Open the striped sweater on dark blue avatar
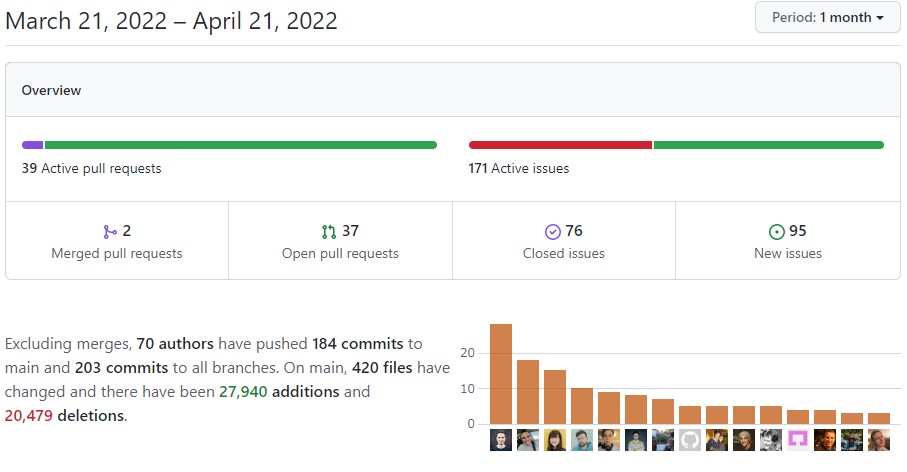Viewport: 907px width, 472px height. pos(636,440)
